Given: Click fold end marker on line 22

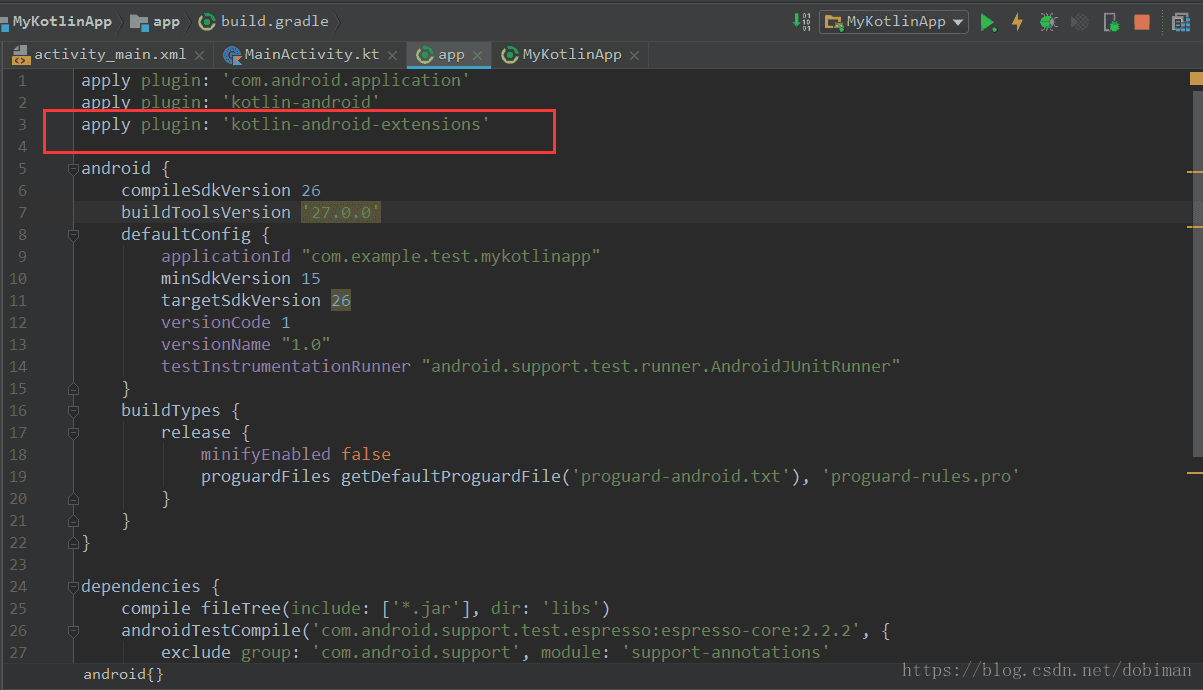Looking at the screenshot, I should [73, 543].
